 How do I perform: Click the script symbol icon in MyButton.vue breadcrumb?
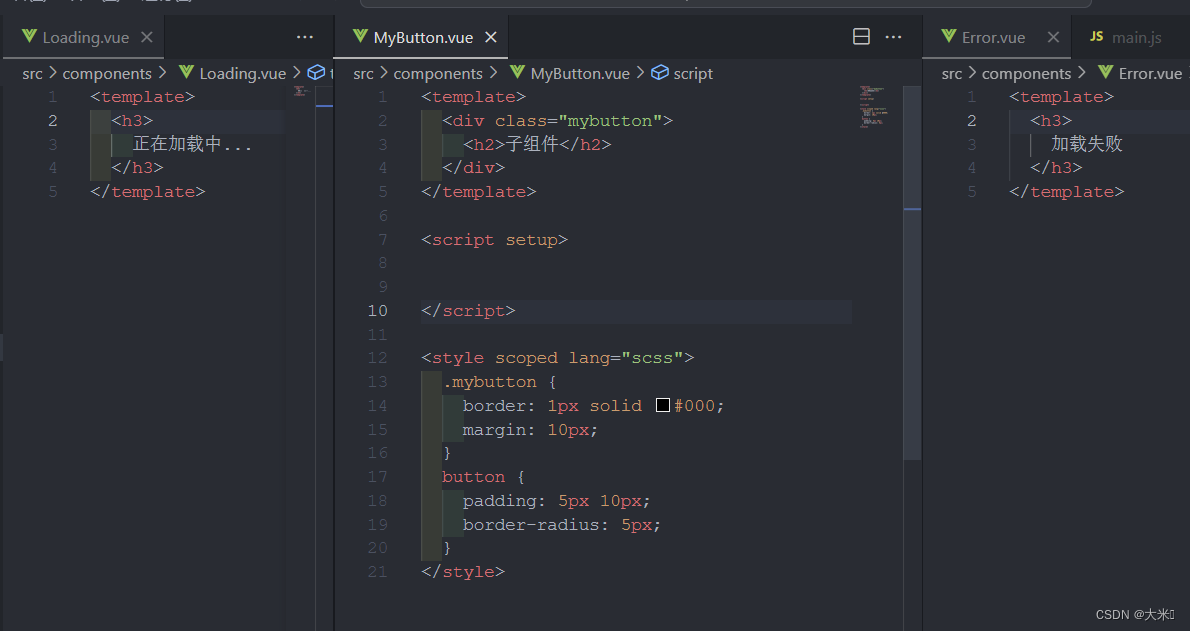[x=659, y=72]
